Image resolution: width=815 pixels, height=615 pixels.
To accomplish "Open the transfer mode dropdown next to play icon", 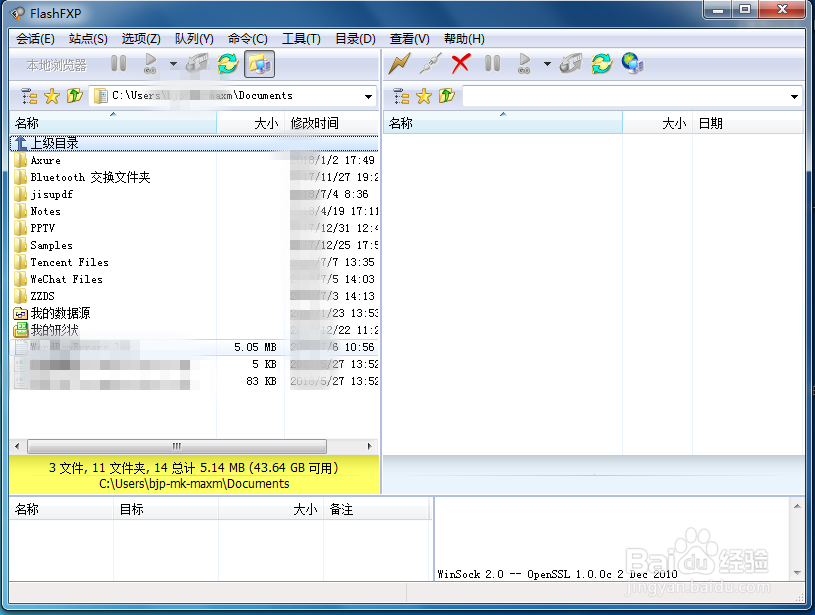I will click(171, 63).
